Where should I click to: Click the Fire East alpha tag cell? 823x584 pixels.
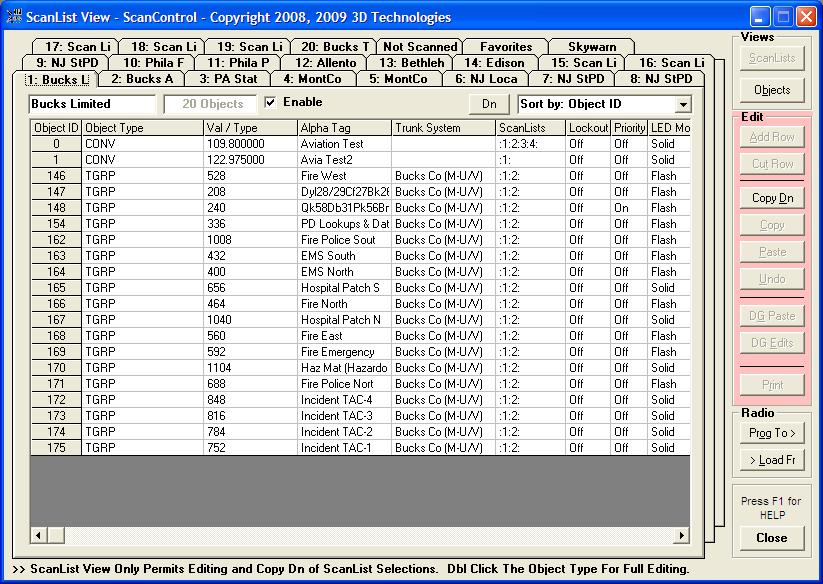(345, 336)
